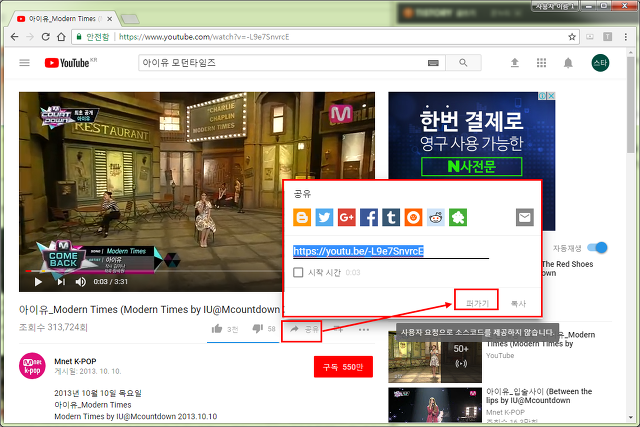Skip to the next video
The image size is (640, 427).
coord(61,282)
